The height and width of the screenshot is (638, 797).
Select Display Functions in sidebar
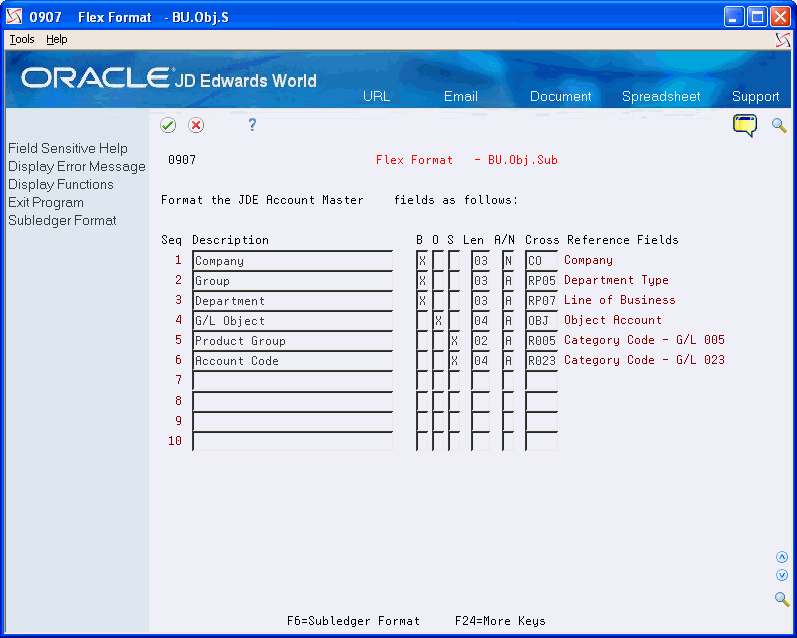[60, 184]
